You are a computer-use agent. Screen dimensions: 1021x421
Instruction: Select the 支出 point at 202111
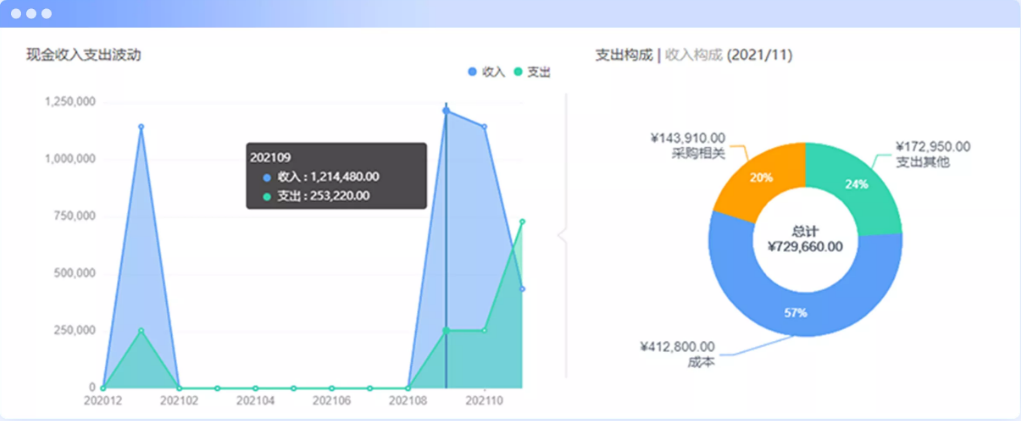pyautogui.click(x=522, y=221)
